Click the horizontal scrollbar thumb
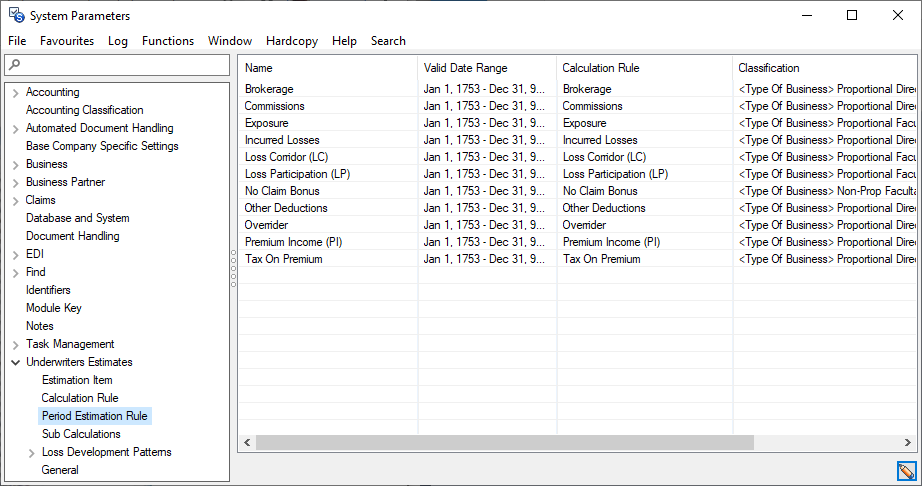 (500, 442)
